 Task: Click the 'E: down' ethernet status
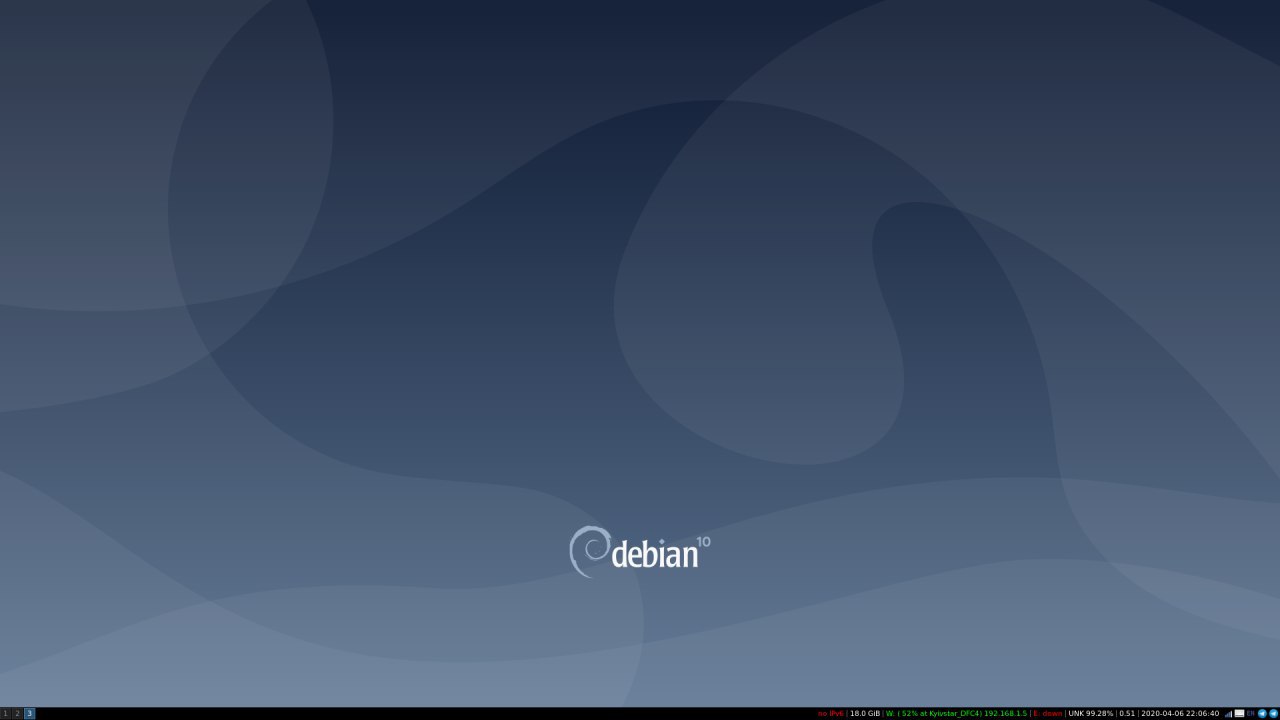pos(1047,714)
